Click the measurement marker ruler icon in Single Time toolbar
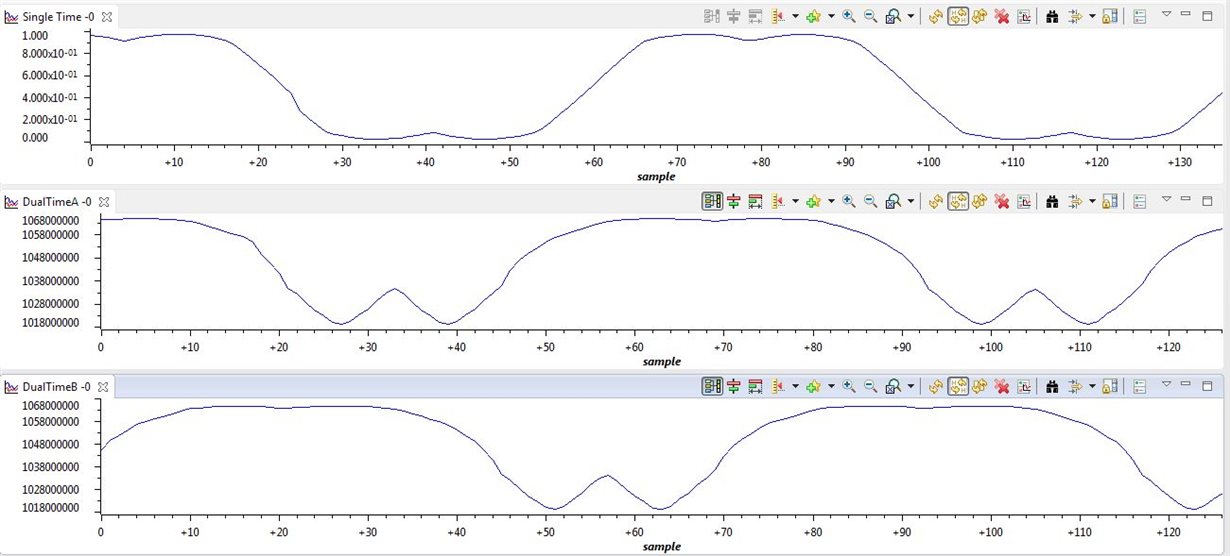 click(779, 16)
